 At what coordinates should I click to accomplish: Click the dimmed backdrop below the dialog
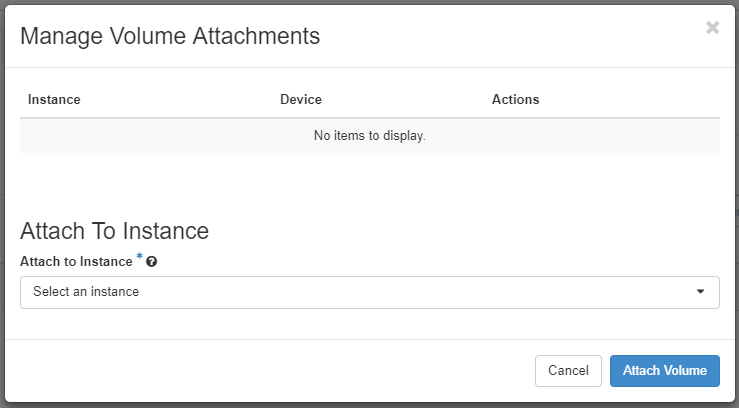pyautogui.click(x=369, y=405)
